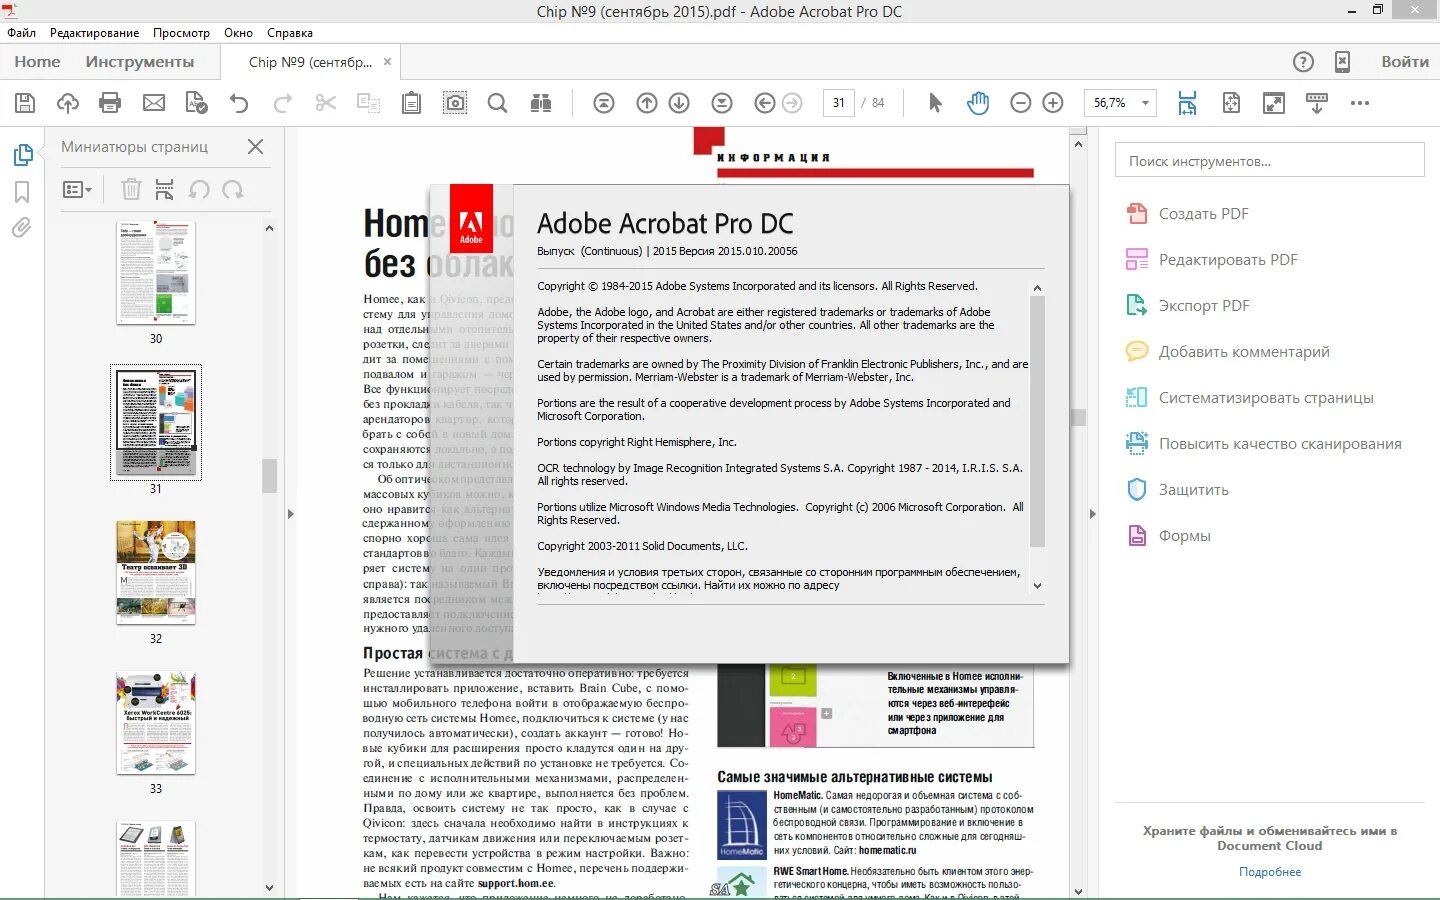Open the Bookmarks panel icon

(x=22, y=191)
